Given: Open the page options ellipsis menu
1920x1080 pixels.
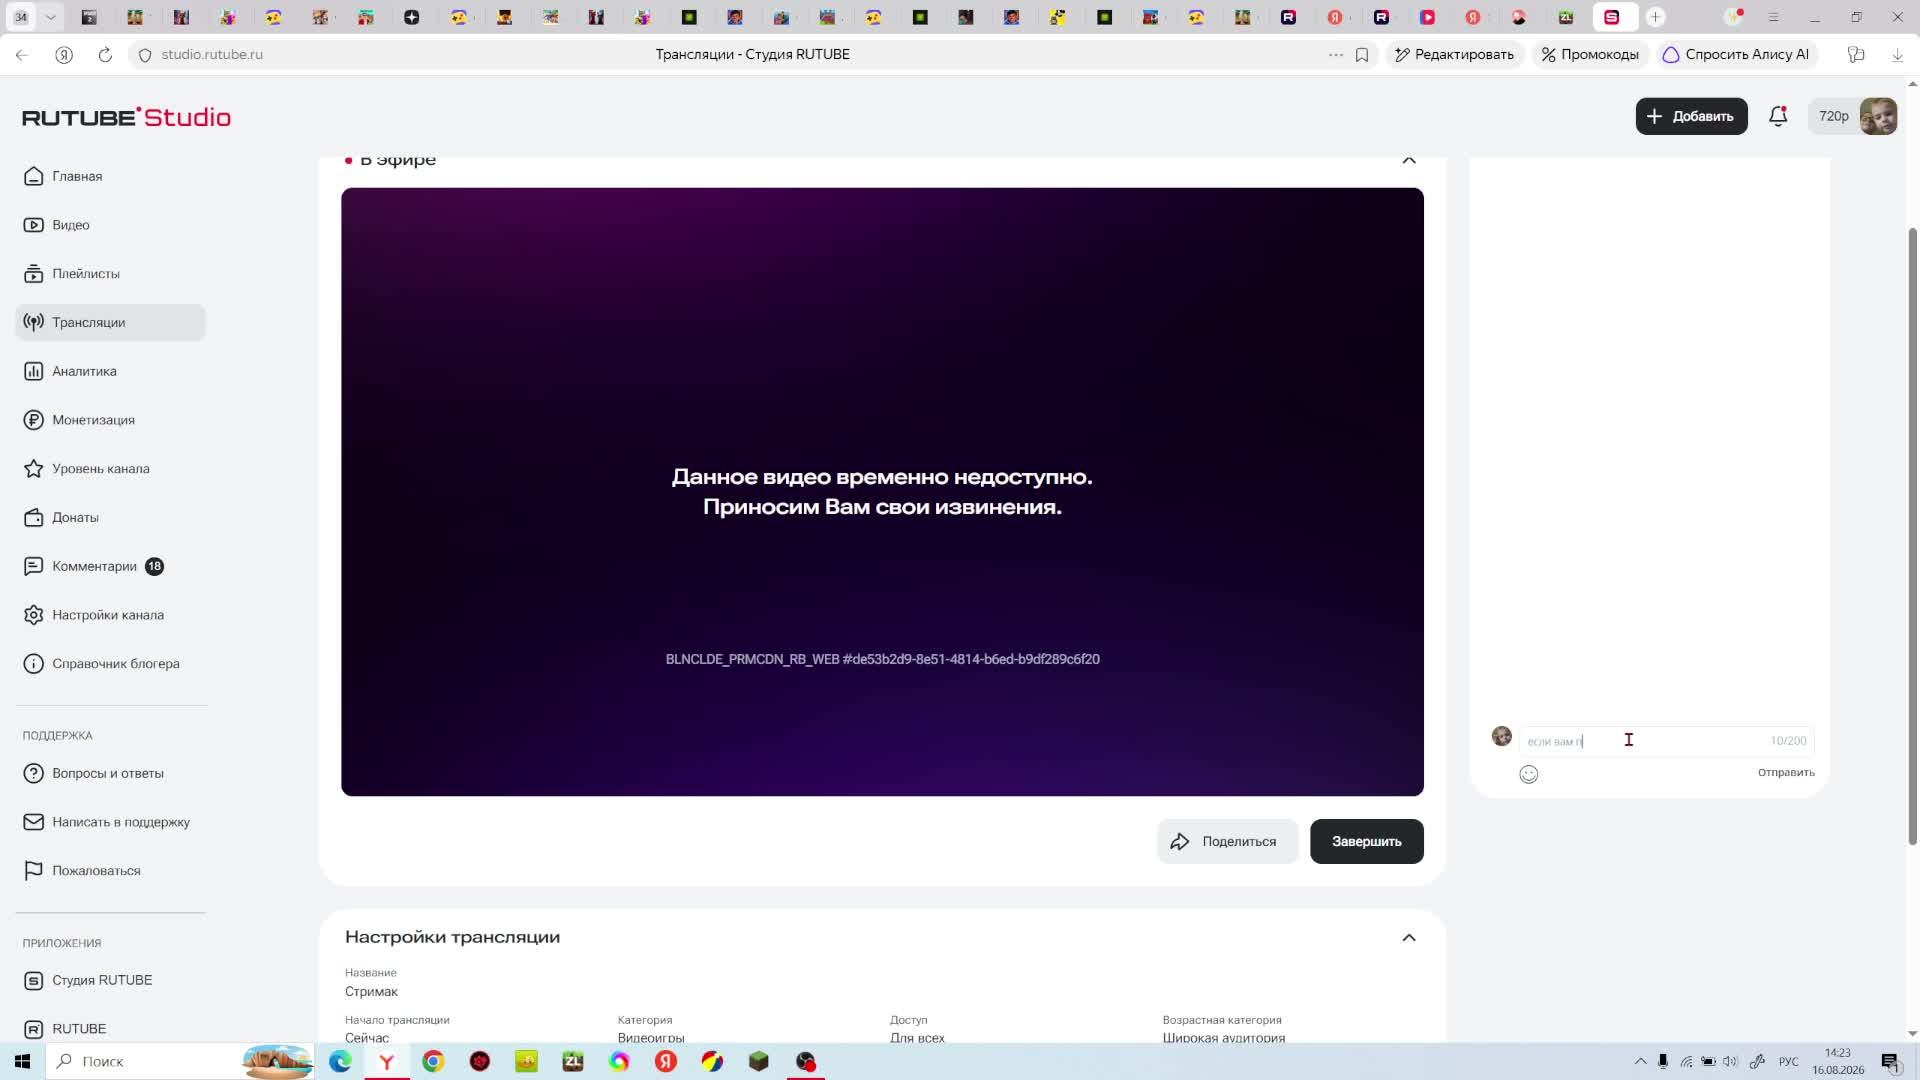Looking at the screenshot, I should click(1335, 55).
